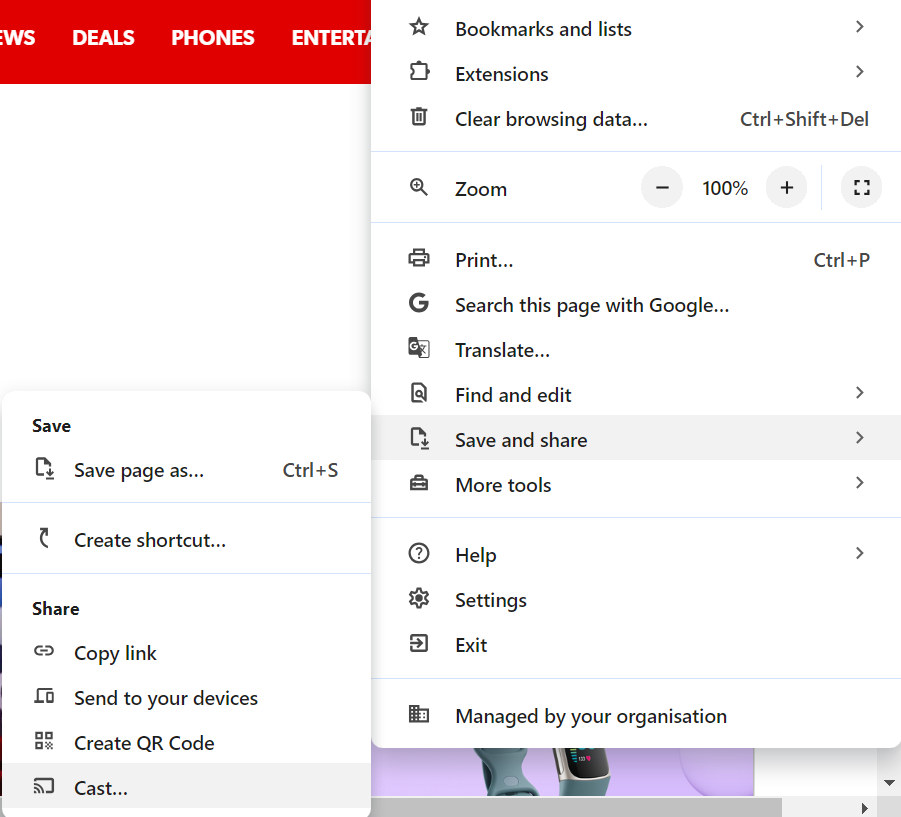Choose Send to your devices
Viewport: 901px width, 817px height.
[187, 697]
